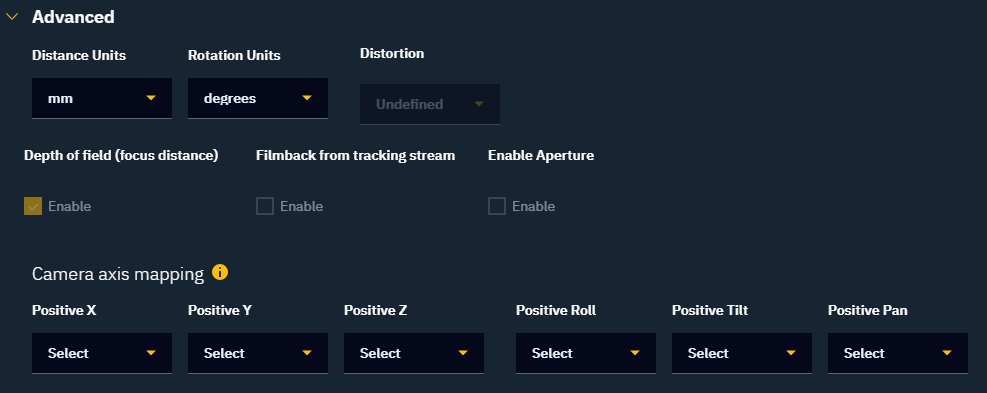Open the degrees Rotation Units dropdown
The width and height of the screenshot is (987, 393).
pos(258,98)
